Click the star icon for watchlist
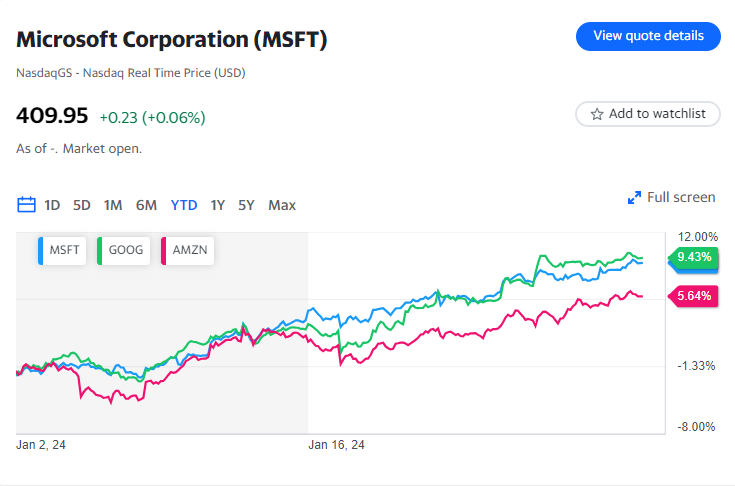The width and height of the screenshot is (735, 486). [597, 114]
